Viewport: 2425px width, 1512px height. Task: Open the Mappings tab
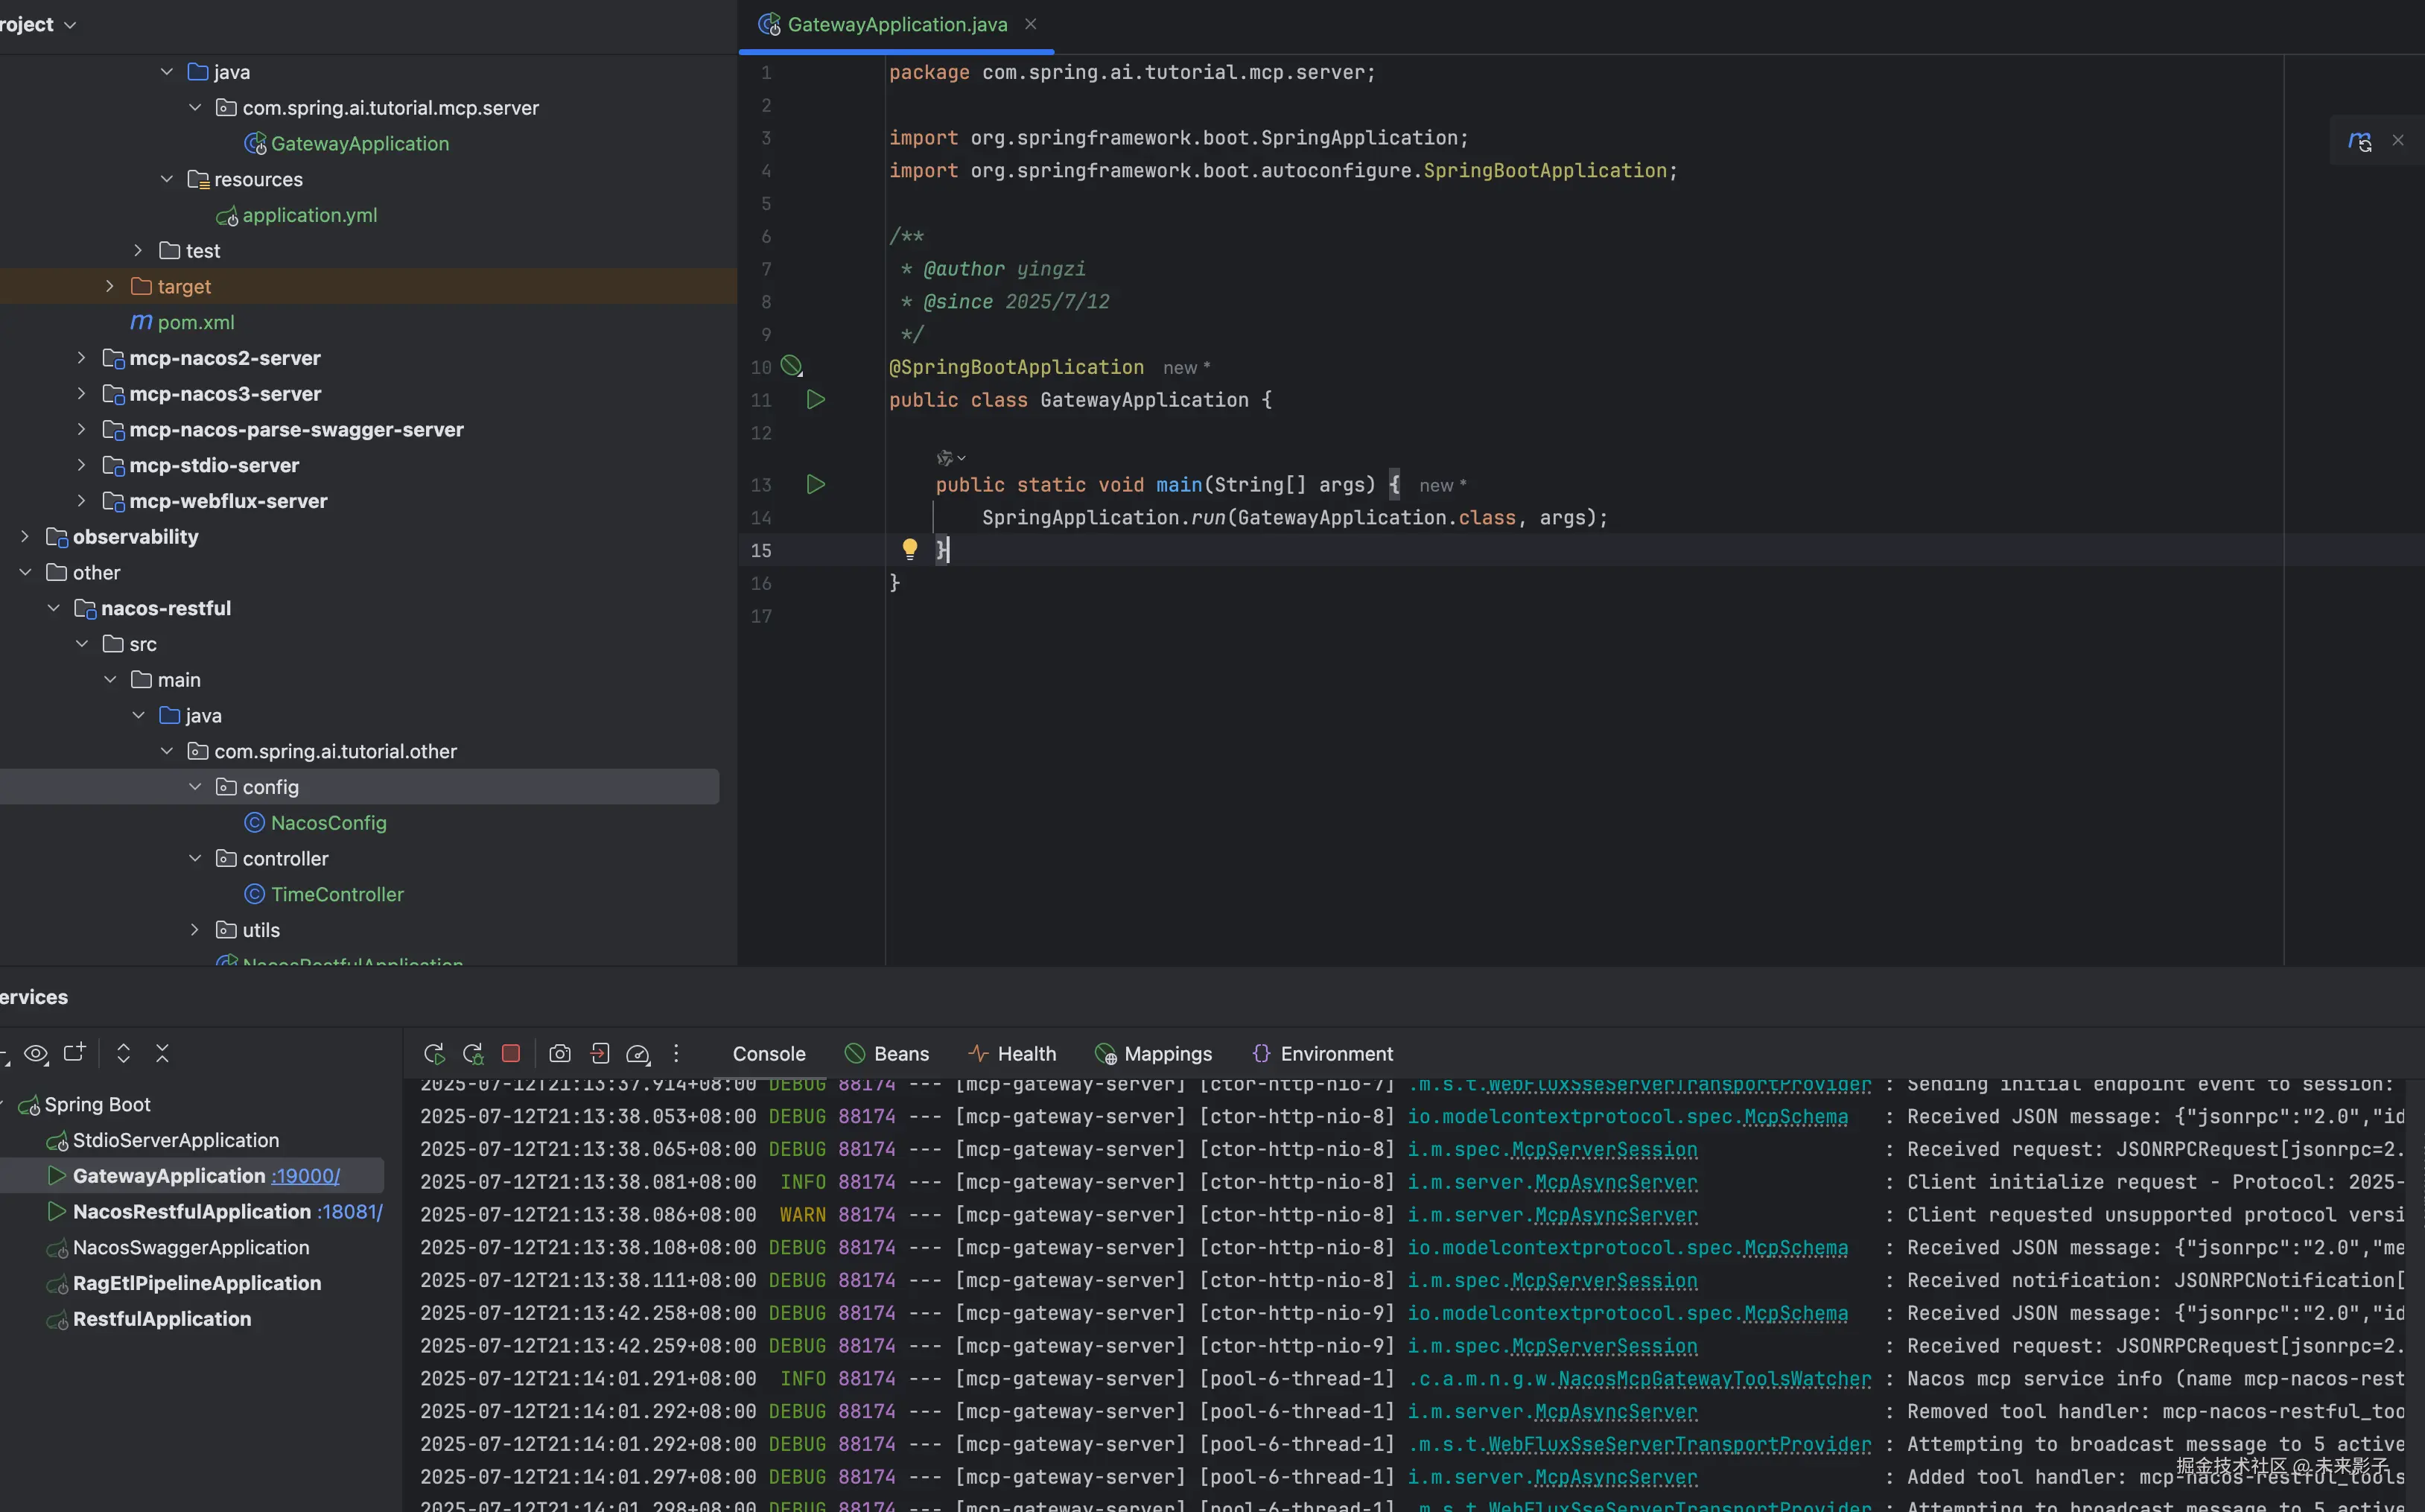(1154, 1053)
